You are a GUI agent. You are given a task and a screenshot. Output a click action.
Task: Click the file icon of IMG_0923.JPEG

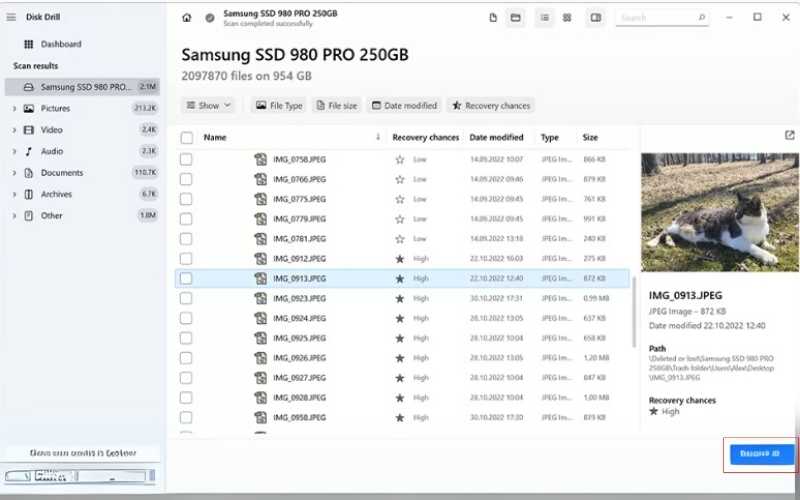261,298
